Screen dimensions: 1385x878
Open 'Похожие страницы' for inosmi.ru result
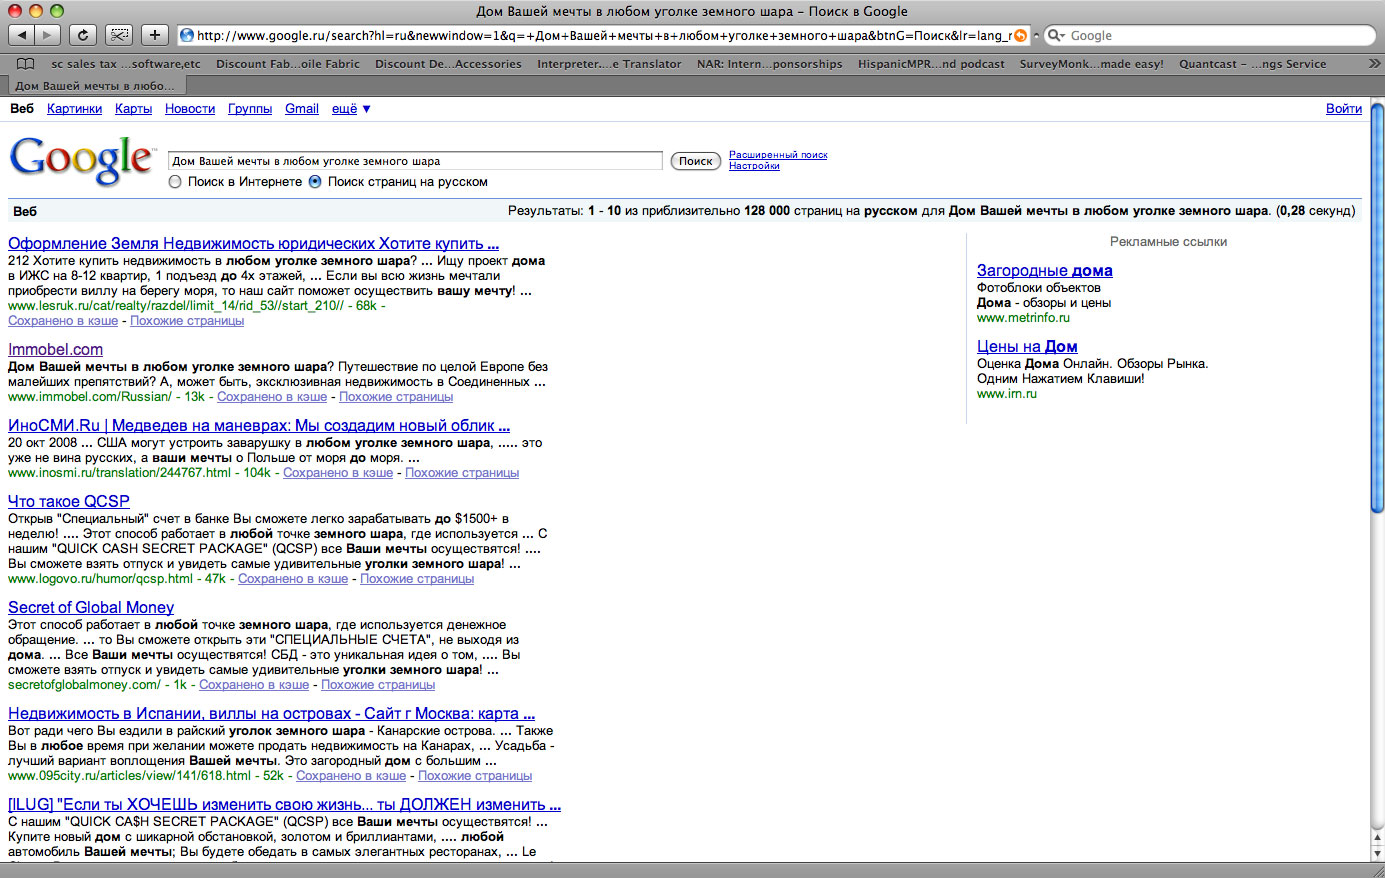462,473
